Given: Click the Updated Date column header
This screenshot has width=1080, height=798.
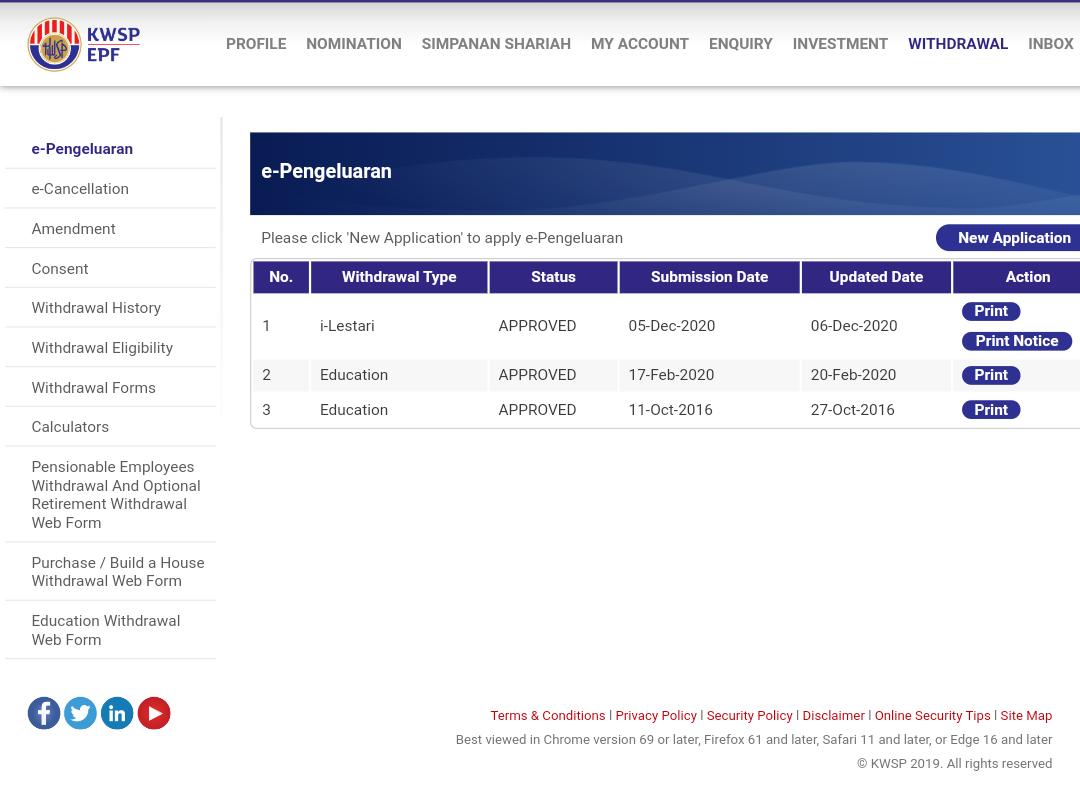Looking at the screenshot, I should pos(876,277).
